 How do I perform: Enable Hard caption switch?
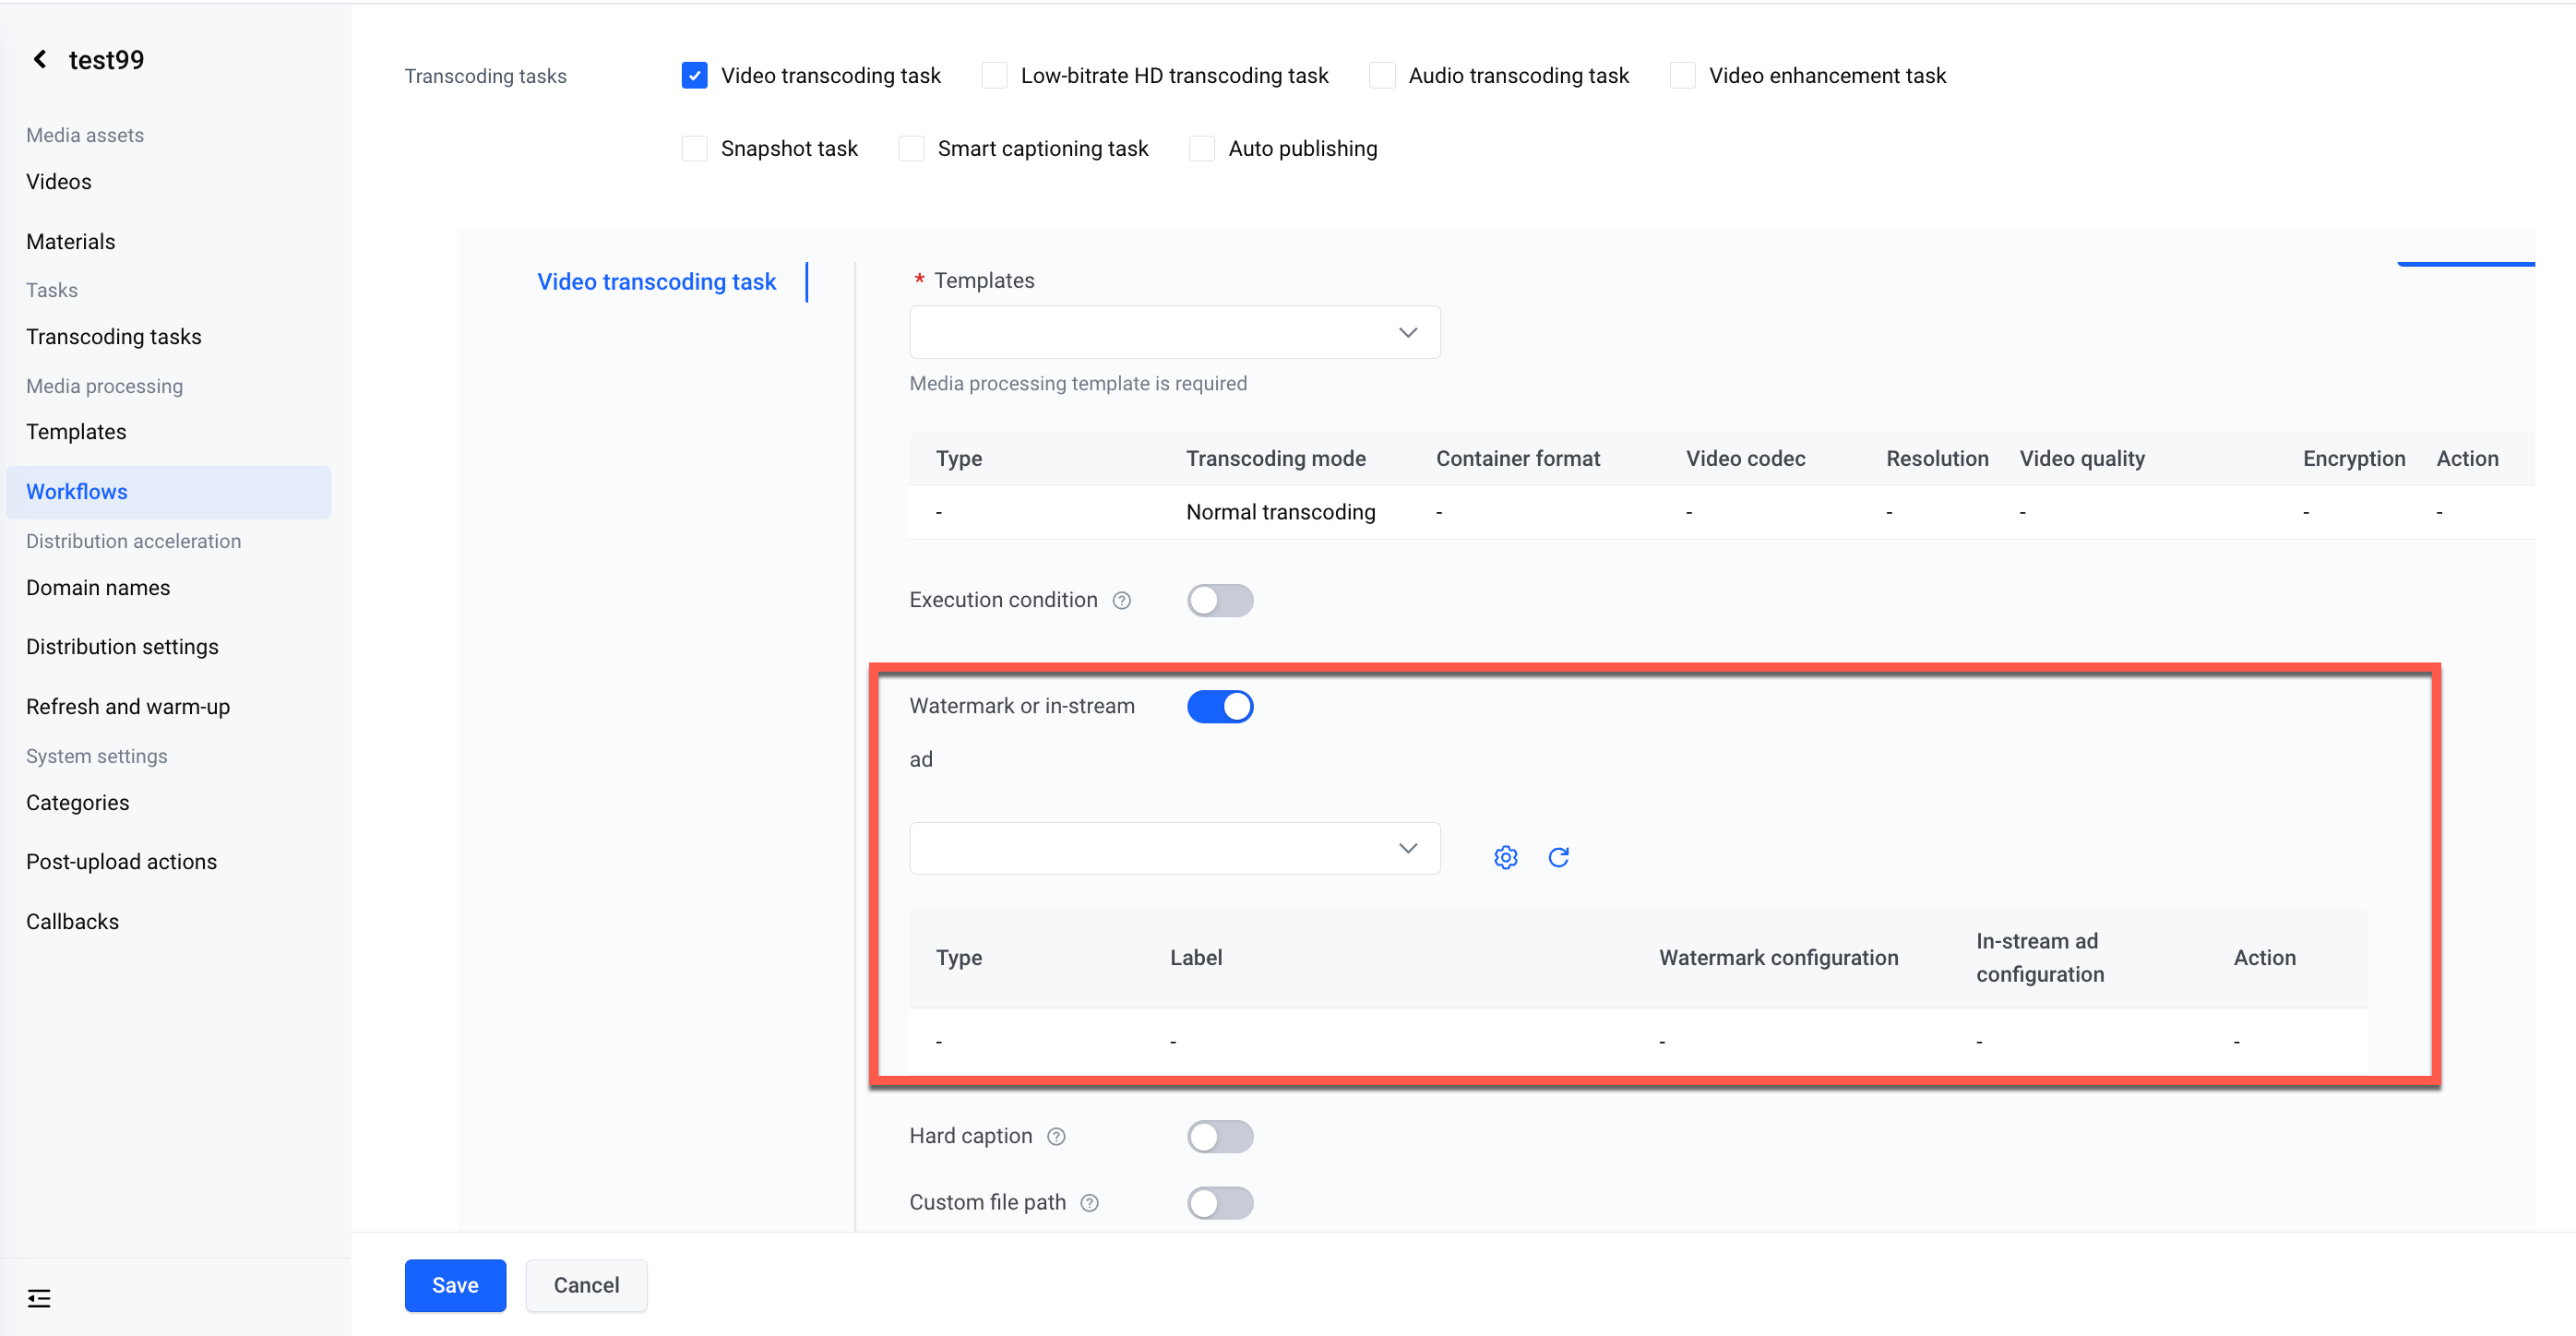[x=1220, y=1136]
